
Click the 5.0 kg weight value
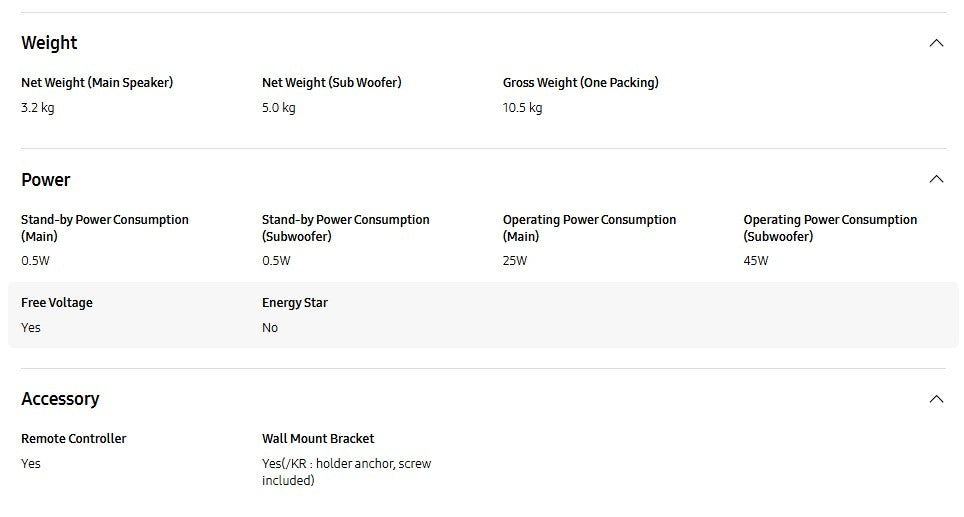279,108
